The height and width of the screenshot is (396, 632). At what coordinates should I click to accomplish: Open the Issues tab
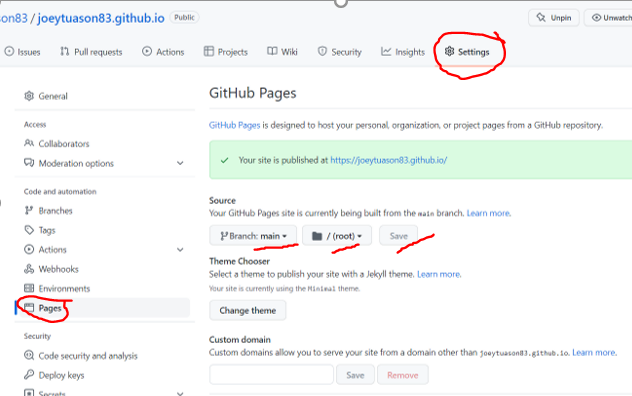[x=23, y=52]
